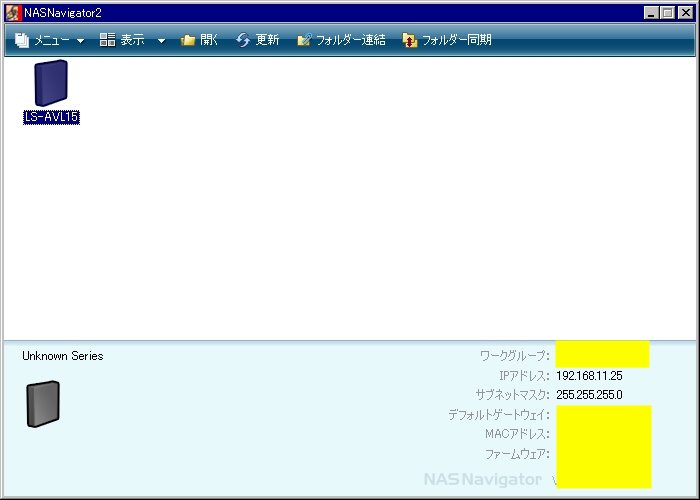Click the Unknown Series heading text
700x500 pixels.
pyautogui.click(x=62, y=356)
